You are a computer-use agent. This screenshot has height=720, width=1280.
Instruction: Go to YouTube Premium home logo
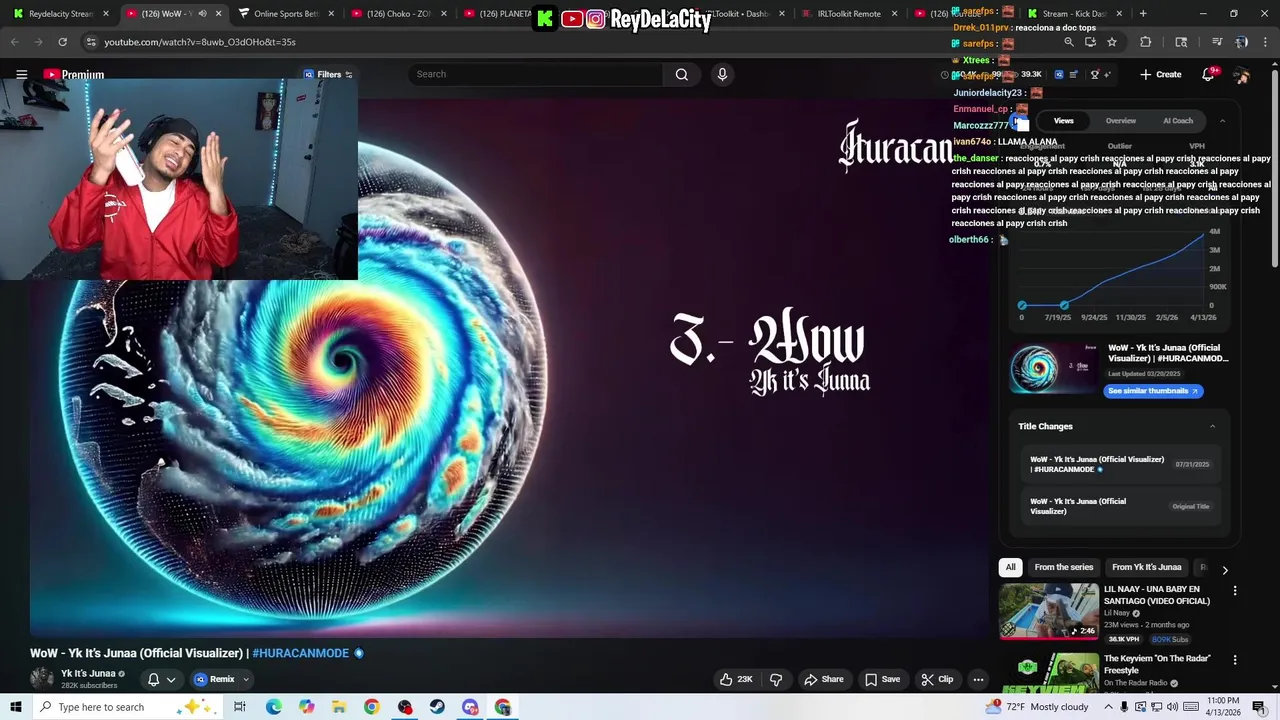(x=73, y=74)
